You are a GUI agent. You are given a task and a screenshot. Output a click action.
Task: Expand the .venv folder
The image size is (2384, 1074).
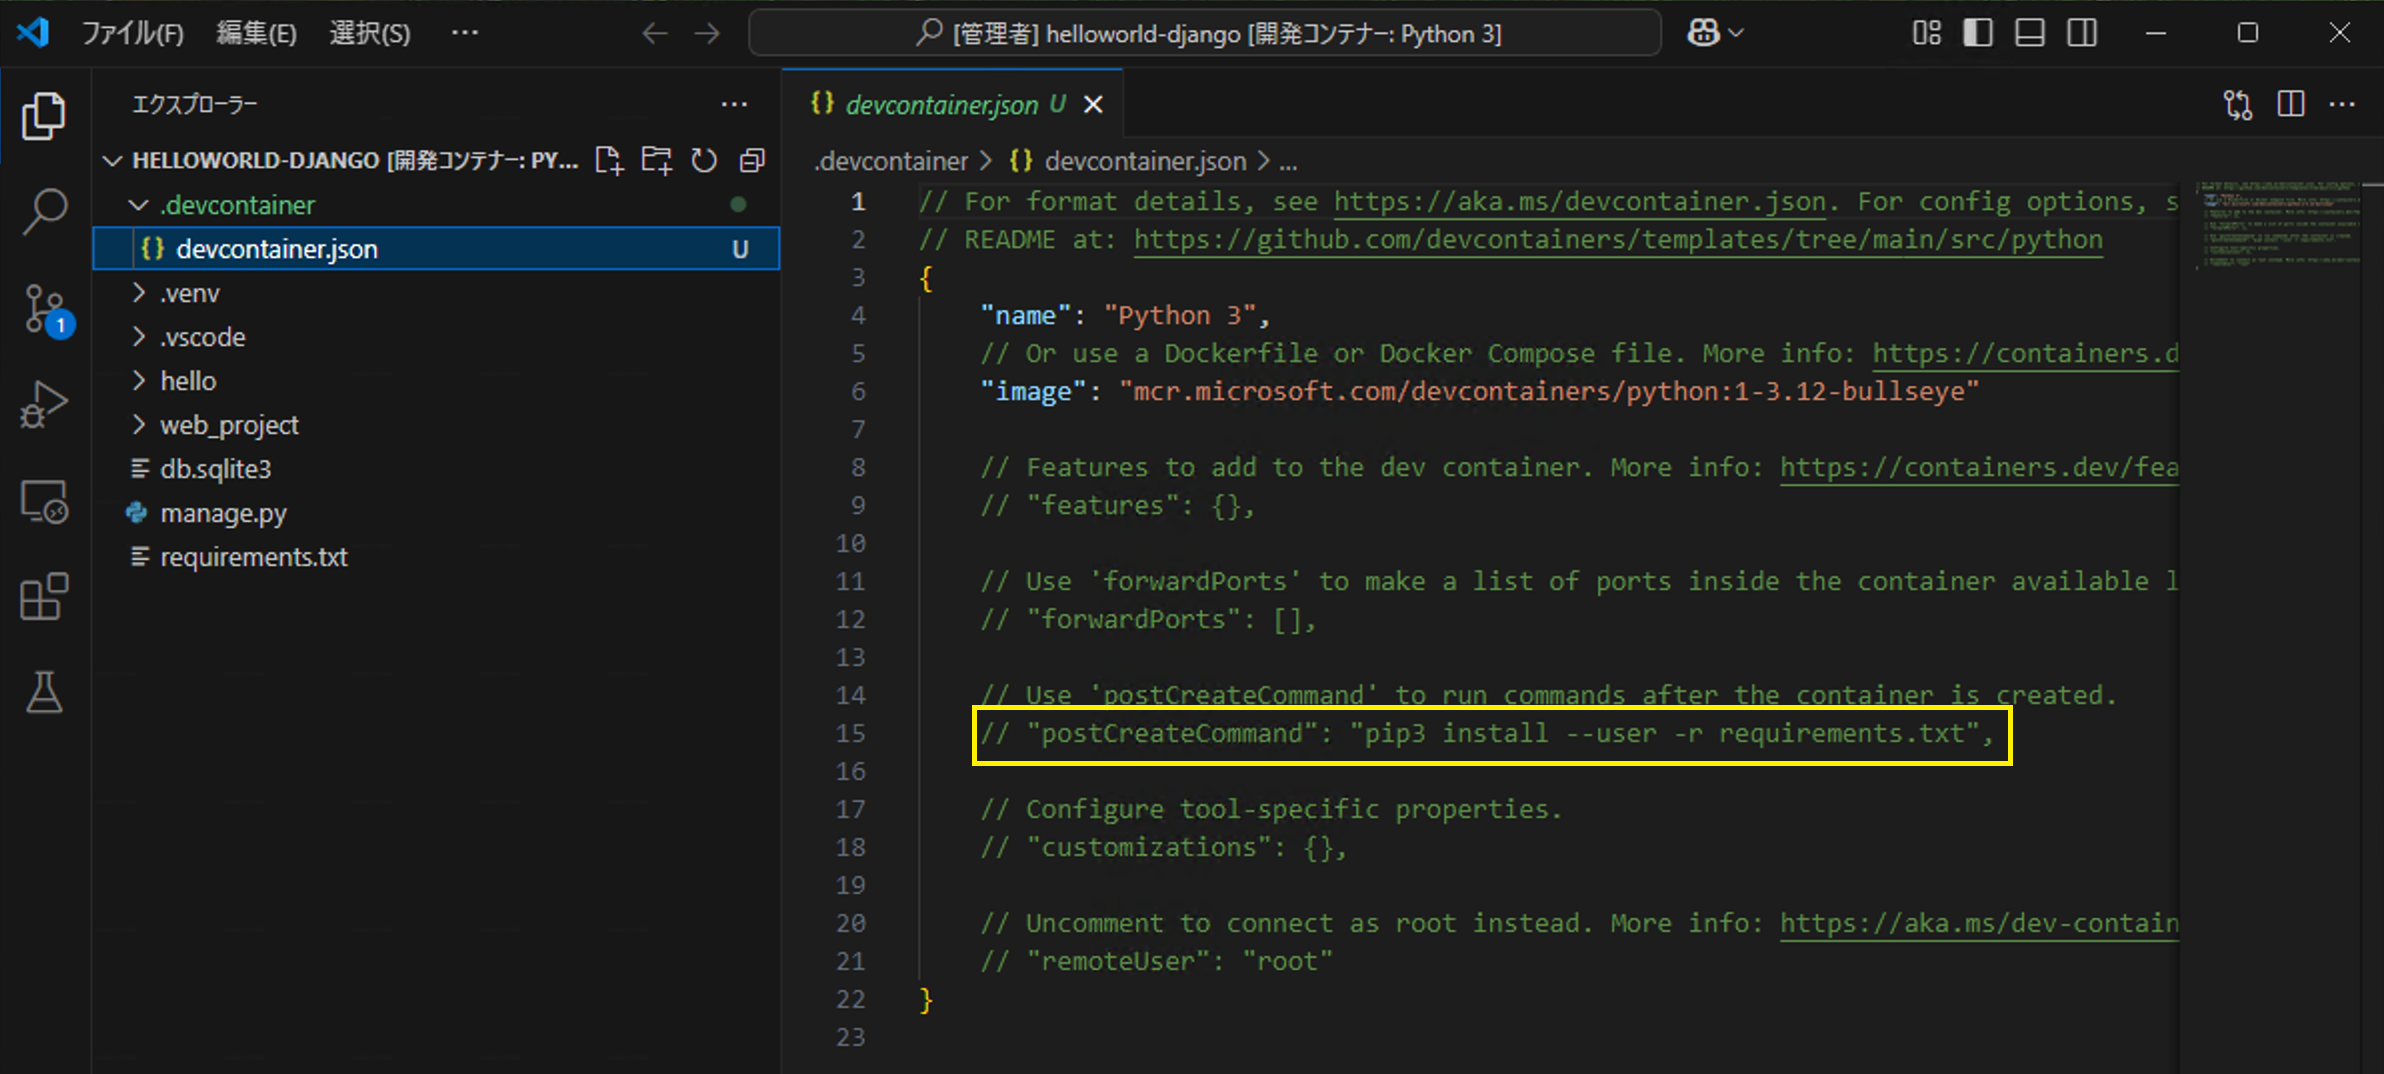[x=189, y=293]
